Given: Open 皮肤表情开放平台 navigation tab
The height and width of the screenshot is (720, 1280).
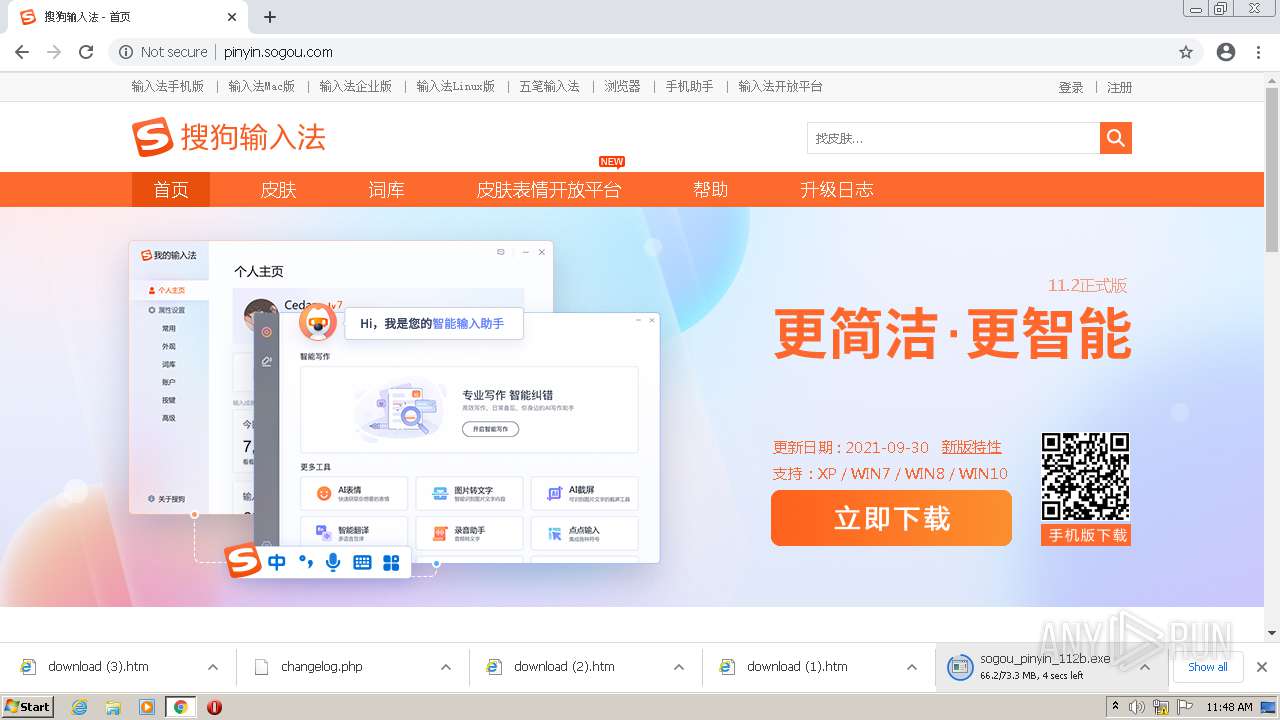Looking at the screenshot, I should [x=548, y=189].
